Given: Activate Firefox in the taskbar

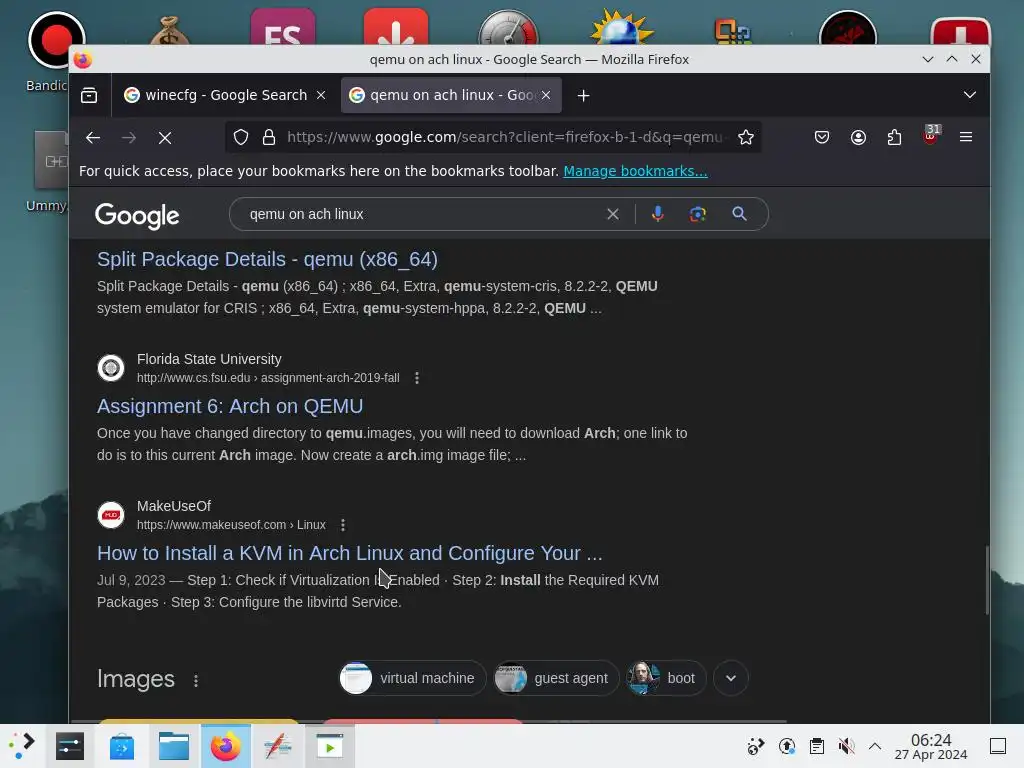Looking at the screenshot, I should 225,746.
